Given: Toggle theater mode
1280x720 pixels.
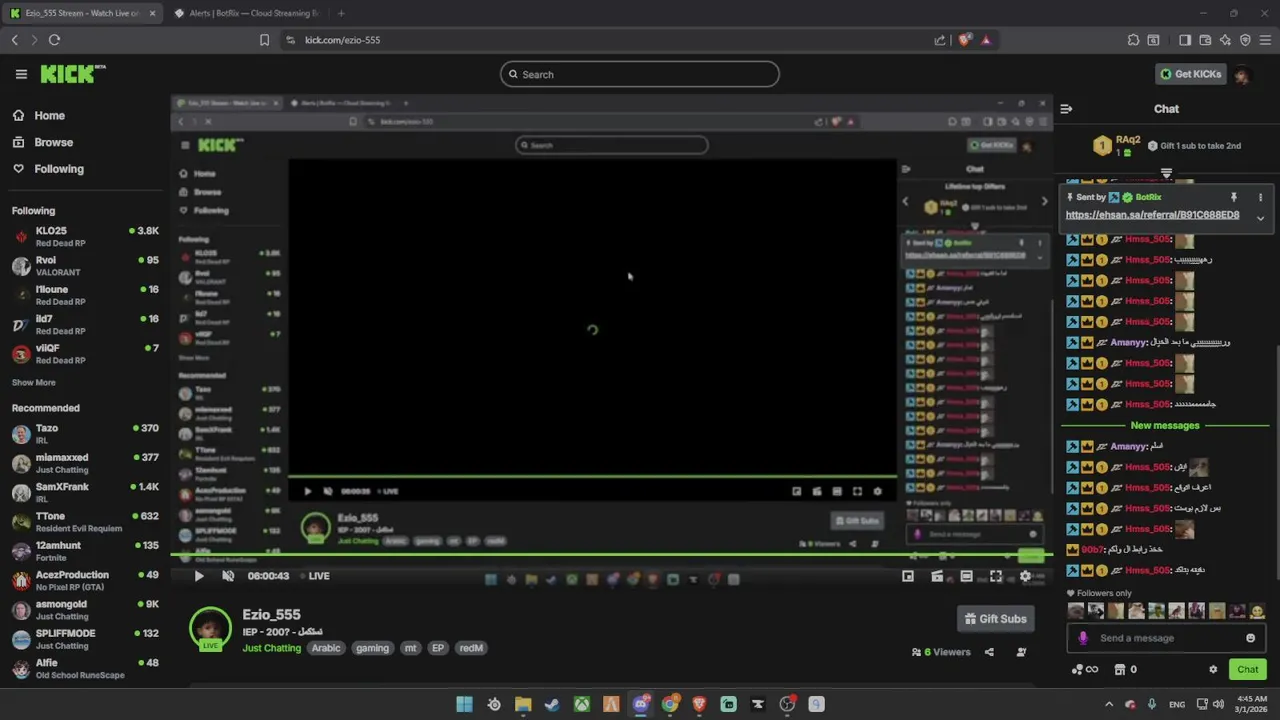Looking at the screenshot, I should click(966, 576).
